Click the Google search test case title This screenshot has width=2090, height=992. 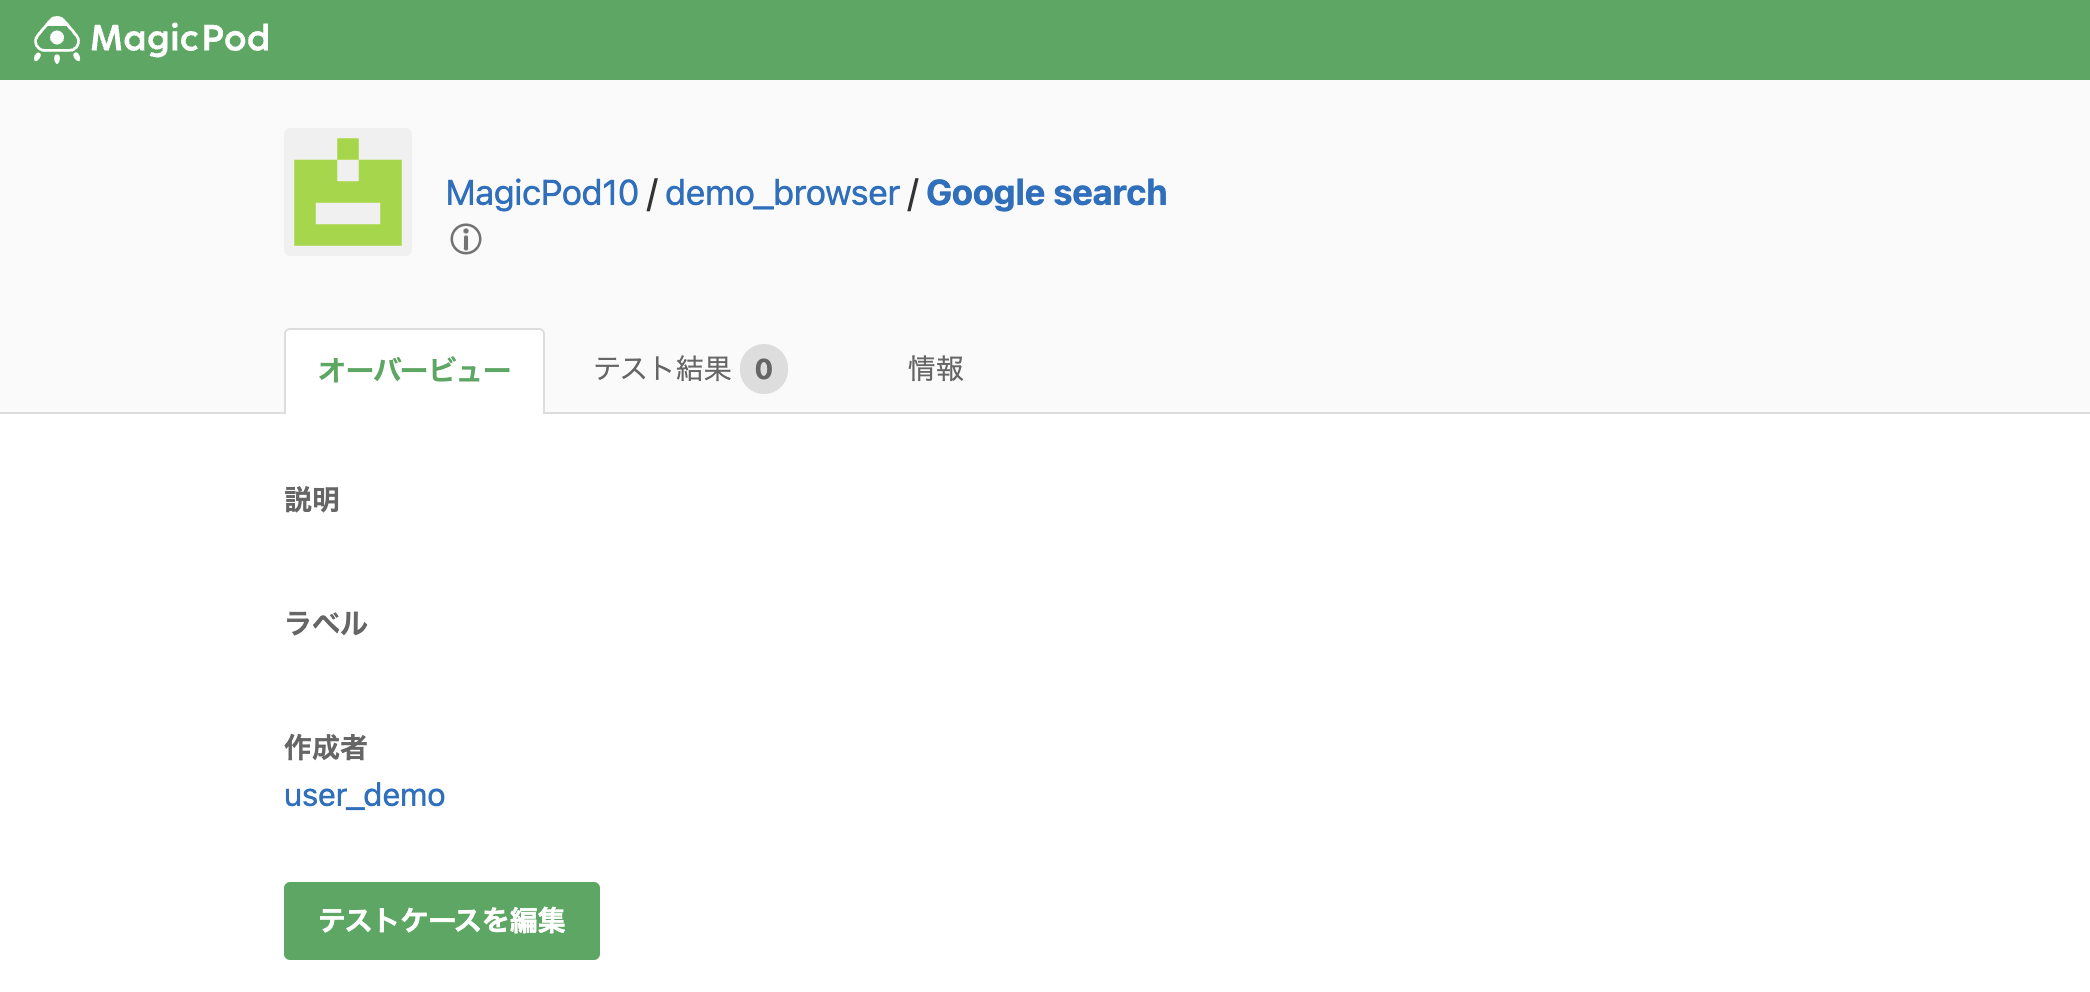(1046, 193)
